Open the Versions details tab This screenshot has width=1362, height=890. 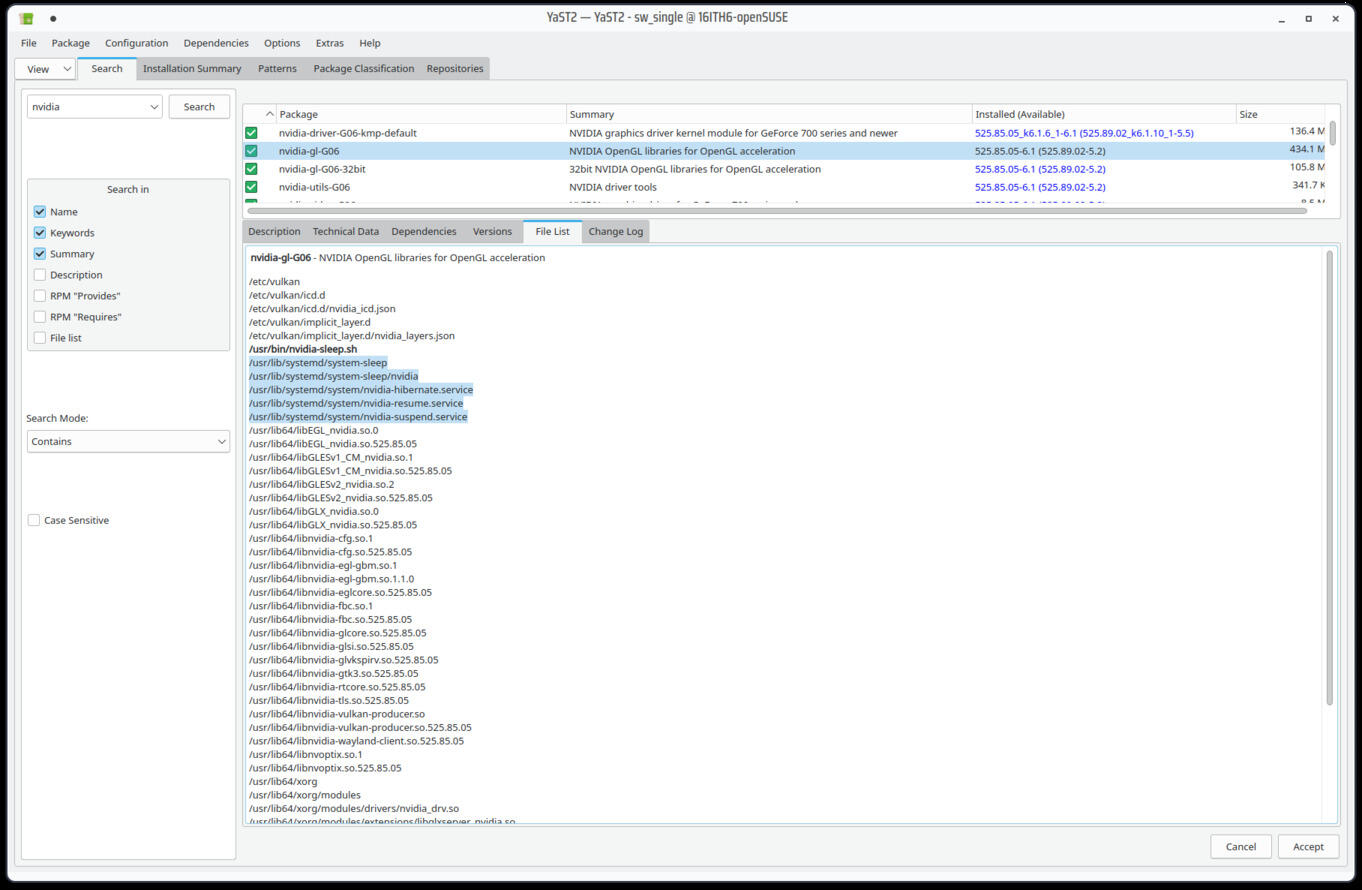coord(492,232)
